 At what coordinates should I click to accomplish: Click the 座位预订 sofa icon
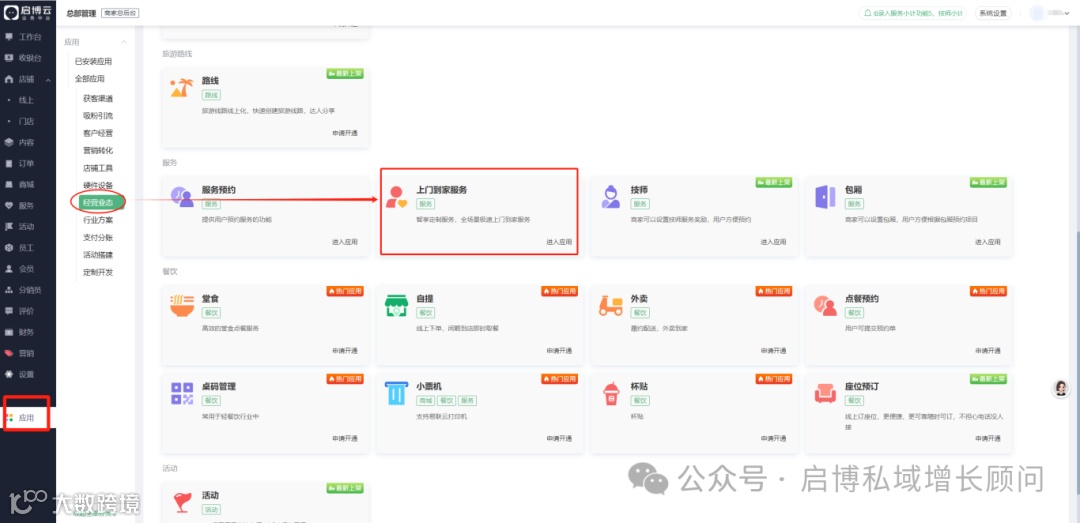824,393
